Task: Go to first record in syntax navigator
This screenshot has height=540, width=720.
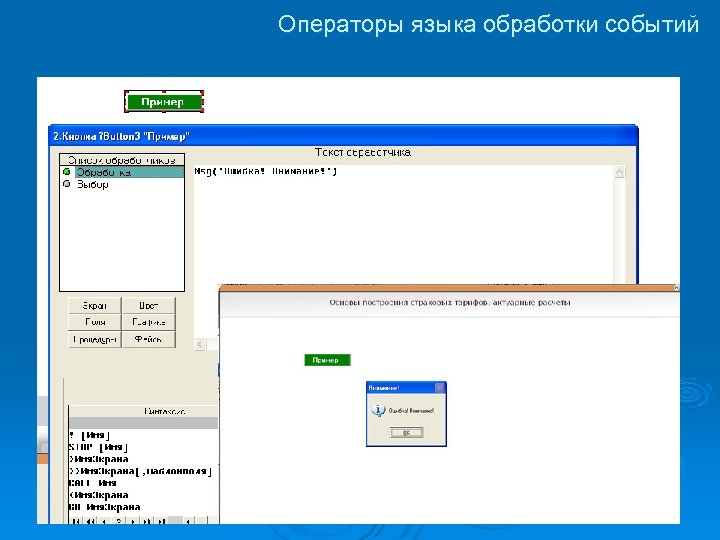Action: pos(76,521)
